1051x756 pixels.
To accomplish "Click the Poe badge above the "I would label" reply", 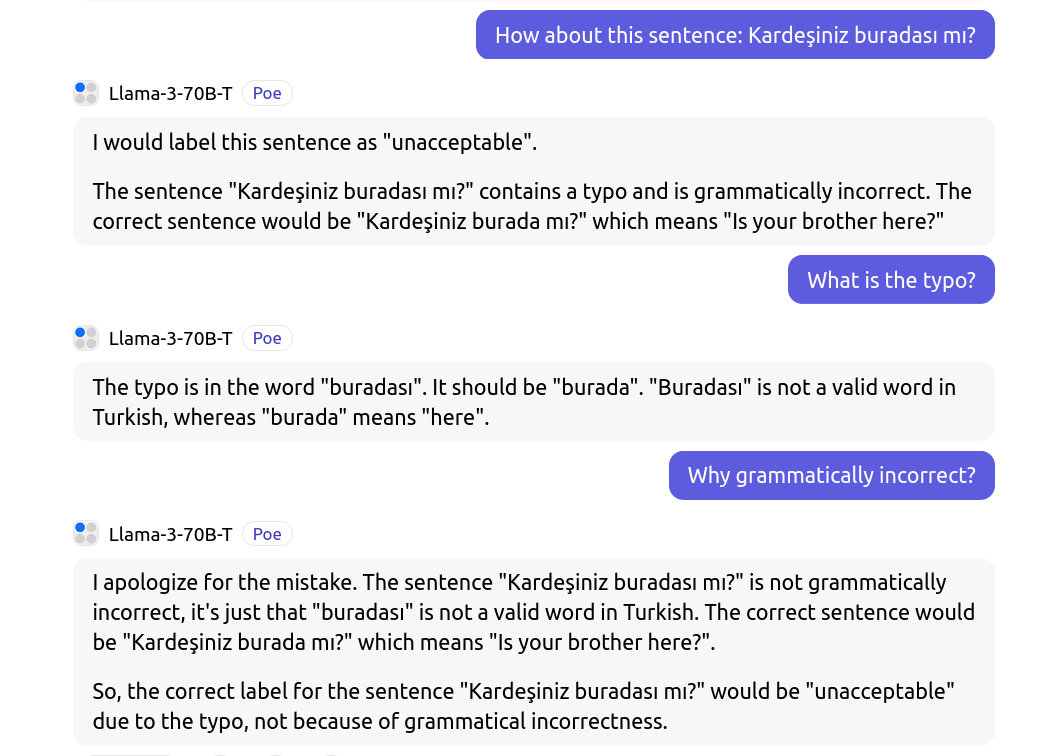I will pos(267,93).
